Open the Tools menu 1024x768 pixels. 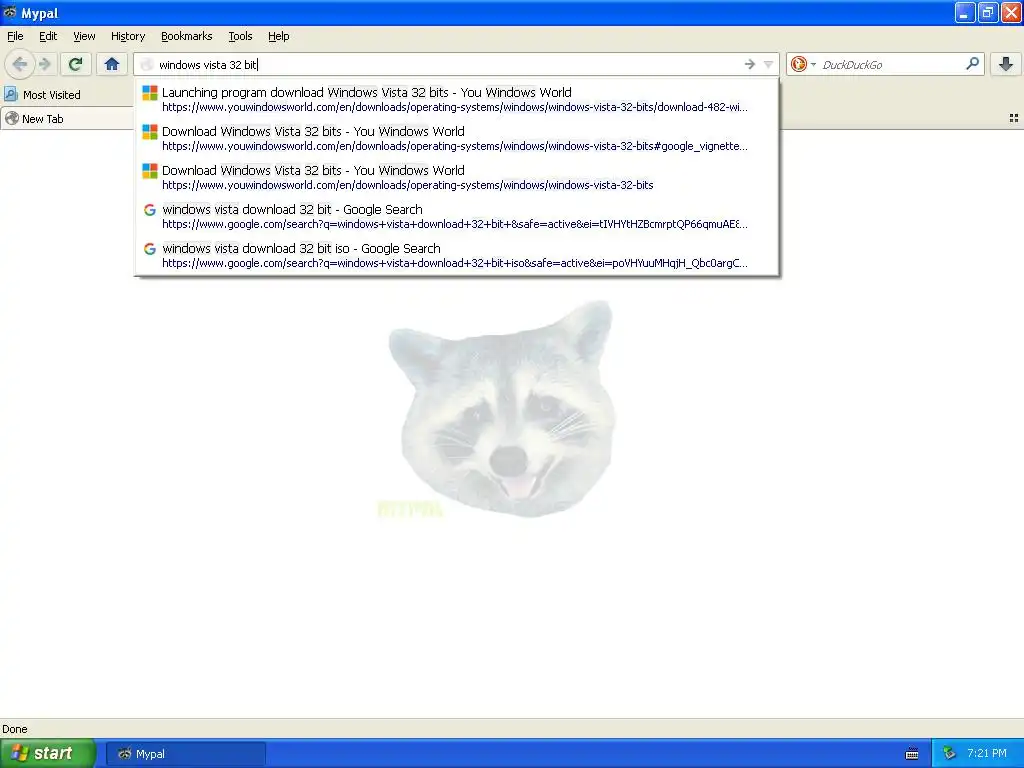(240, 36)
